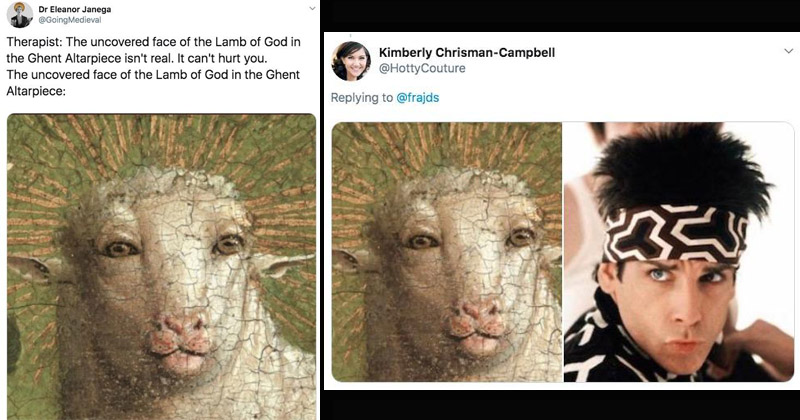
Task: Follow the @frajds mention link
Action: pos(418,100)
